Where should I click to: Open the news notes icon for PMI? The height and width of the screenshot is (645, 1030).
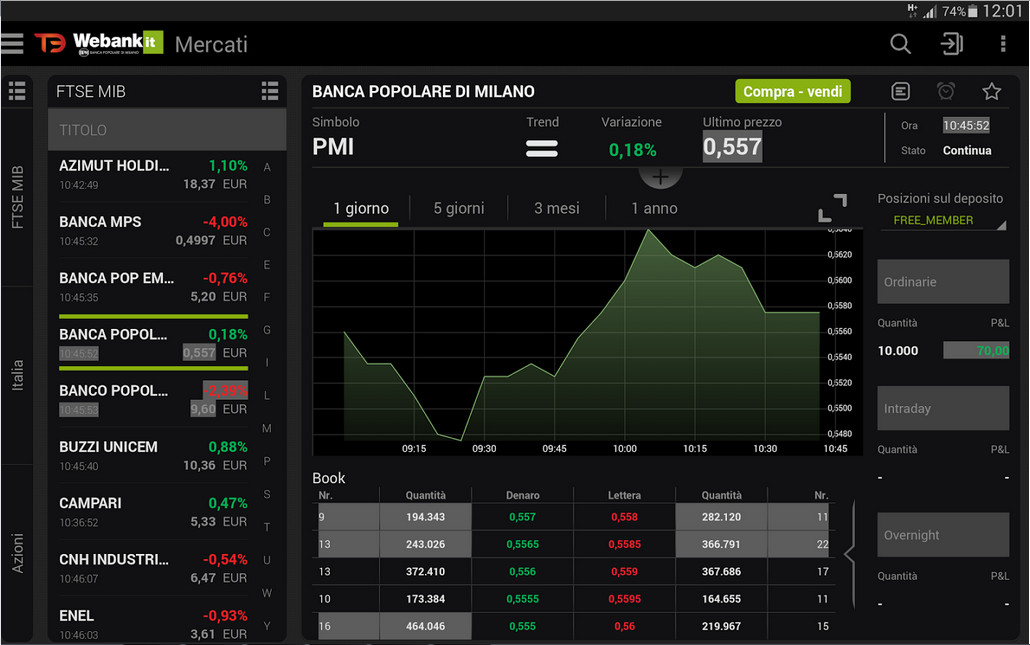coord(900,91)
